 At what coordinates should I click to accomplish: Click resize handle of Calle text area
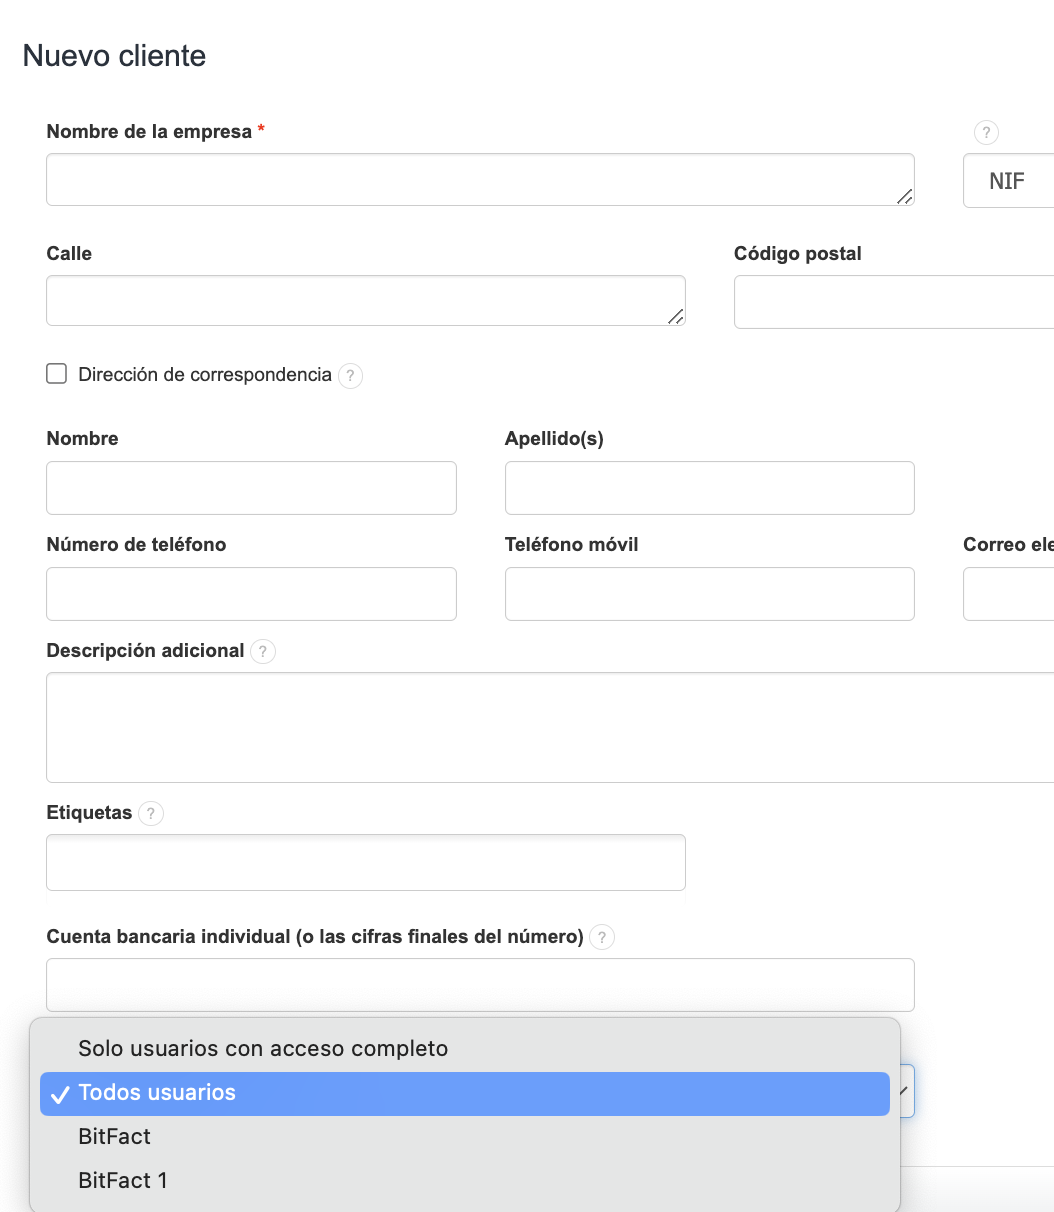675,316
